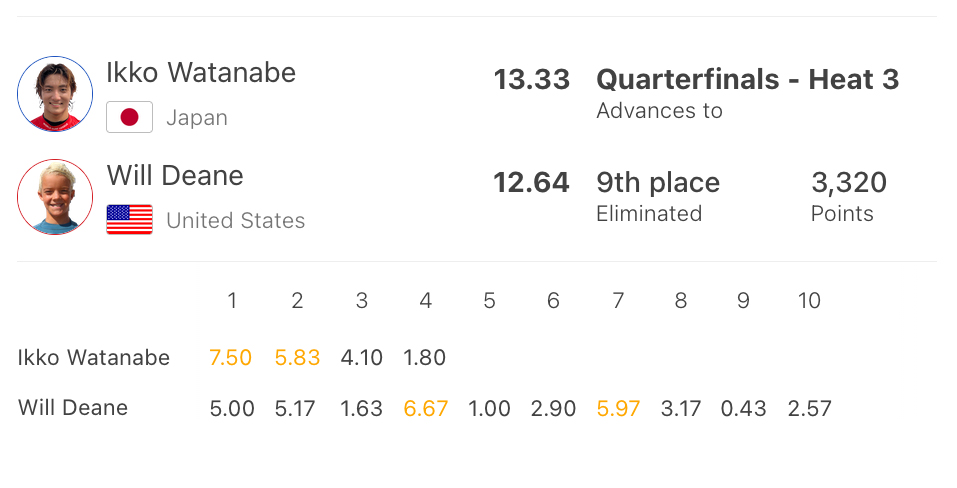Select the Quarterfinals - Heat 3 heading
This screenshot has width=957, height=488.
747,80
